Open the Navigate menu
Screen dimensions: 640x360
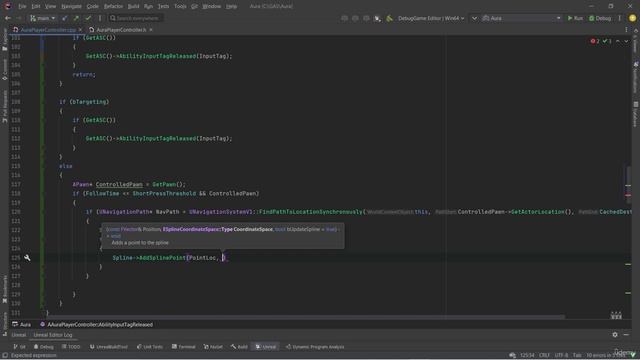click(71, 6)
